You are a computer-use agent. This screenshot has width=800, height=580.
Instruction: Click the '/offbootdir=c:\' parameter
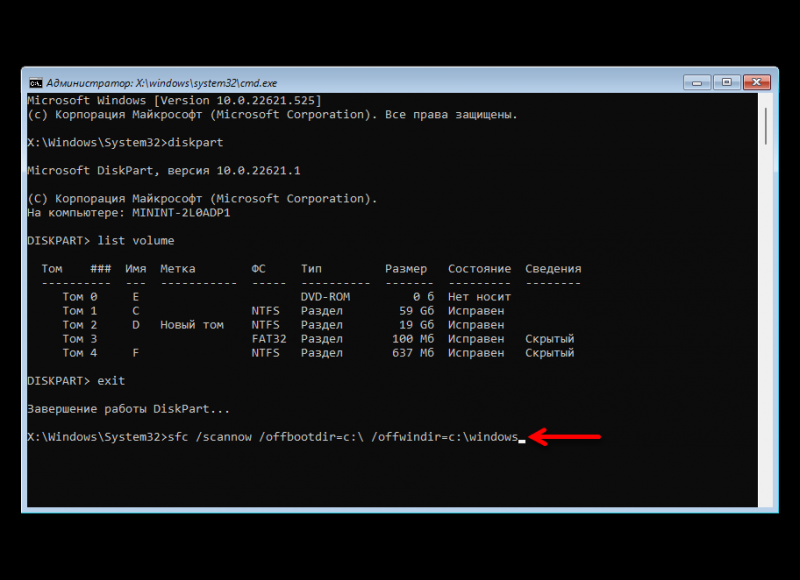[x=311, y=437]
